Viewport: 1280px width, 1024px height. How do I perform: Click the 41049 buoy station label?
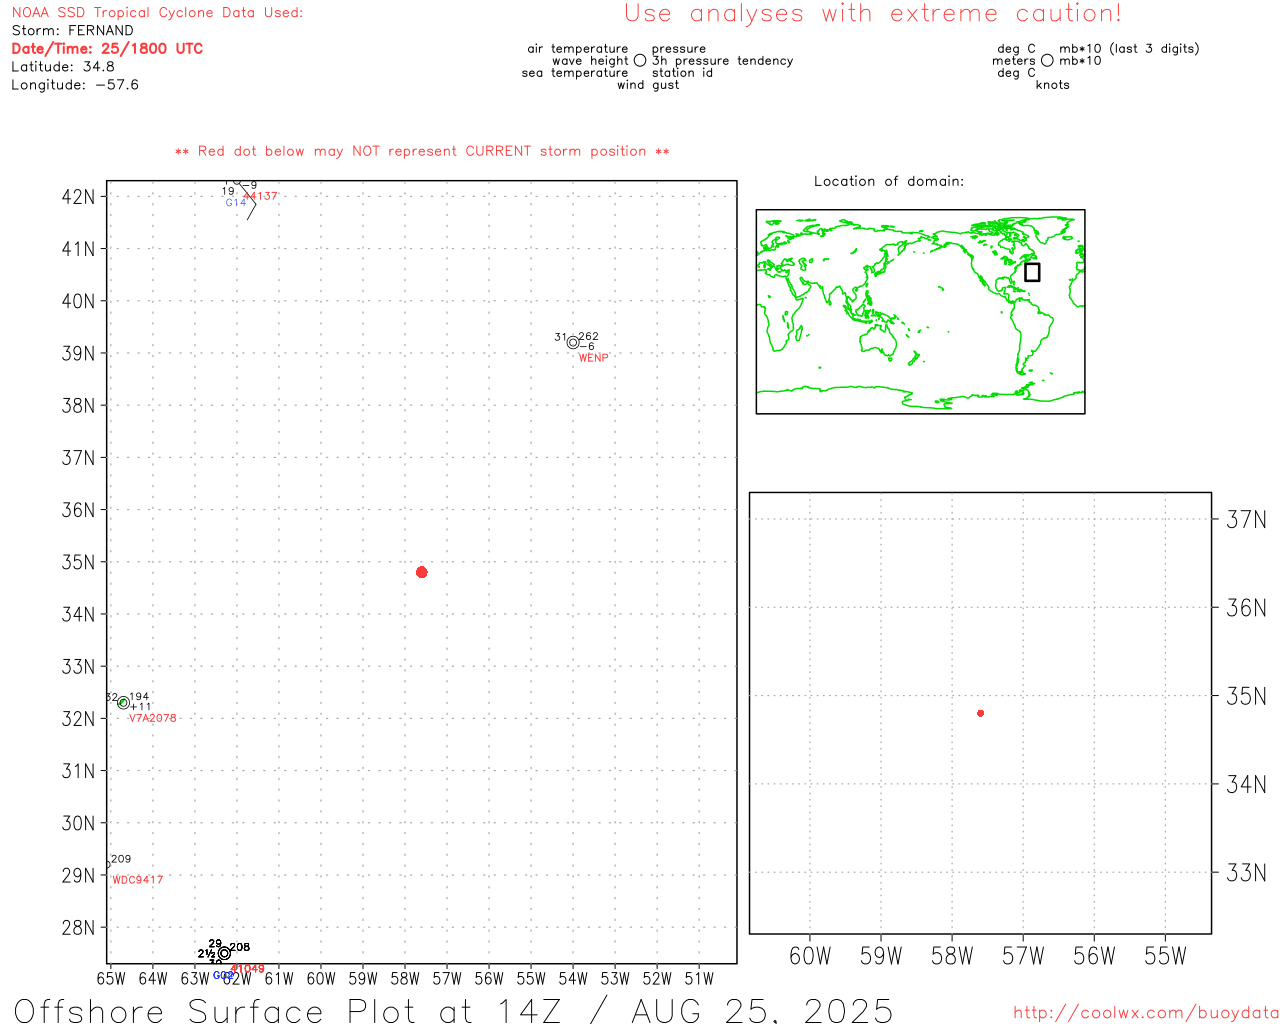point(248,969)
